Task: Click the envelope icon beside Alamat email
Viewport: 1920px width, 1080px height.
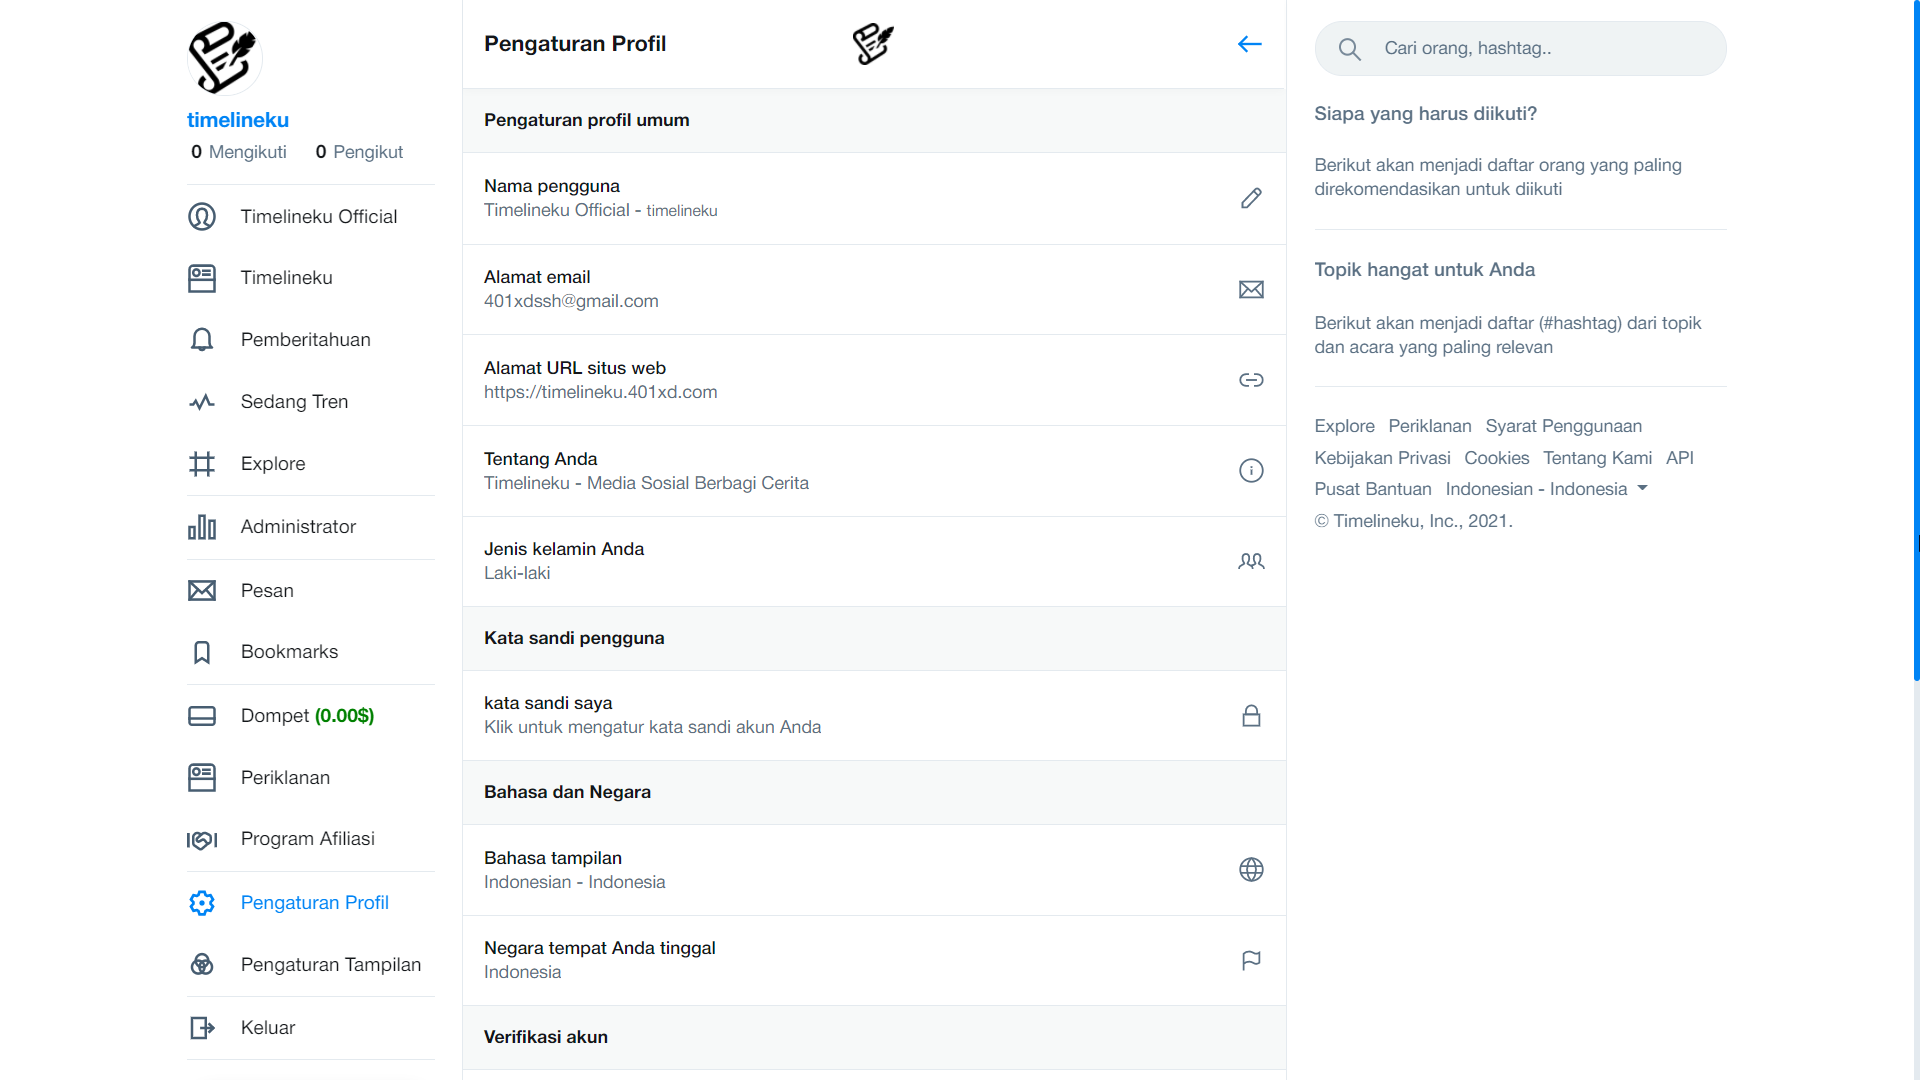Action: pos(1251,289)
